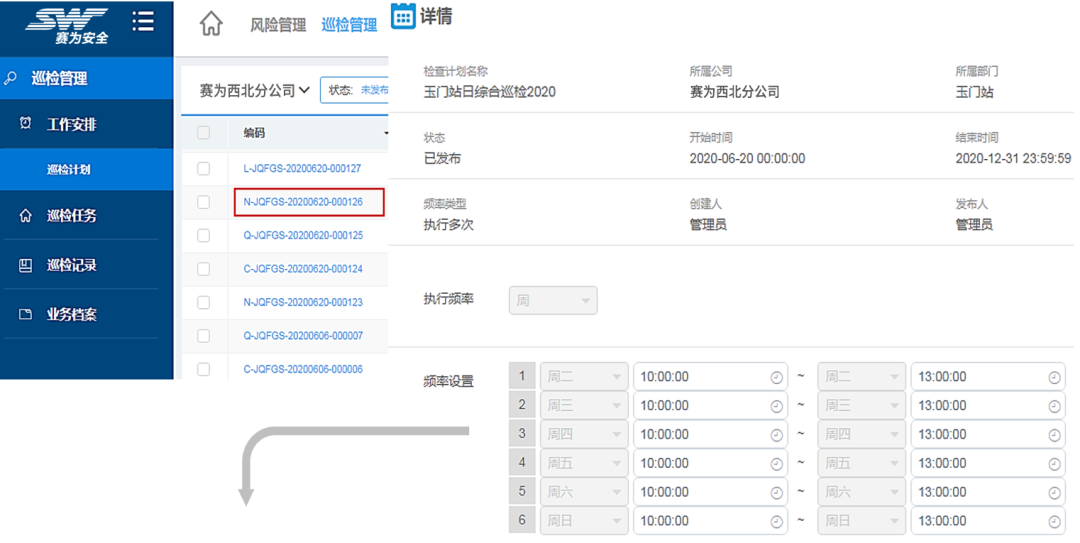The height and width of the screenshot is (543, 1080).
Task: Click the 工作安排 alarm clock icon
Action: click(26, 124)
